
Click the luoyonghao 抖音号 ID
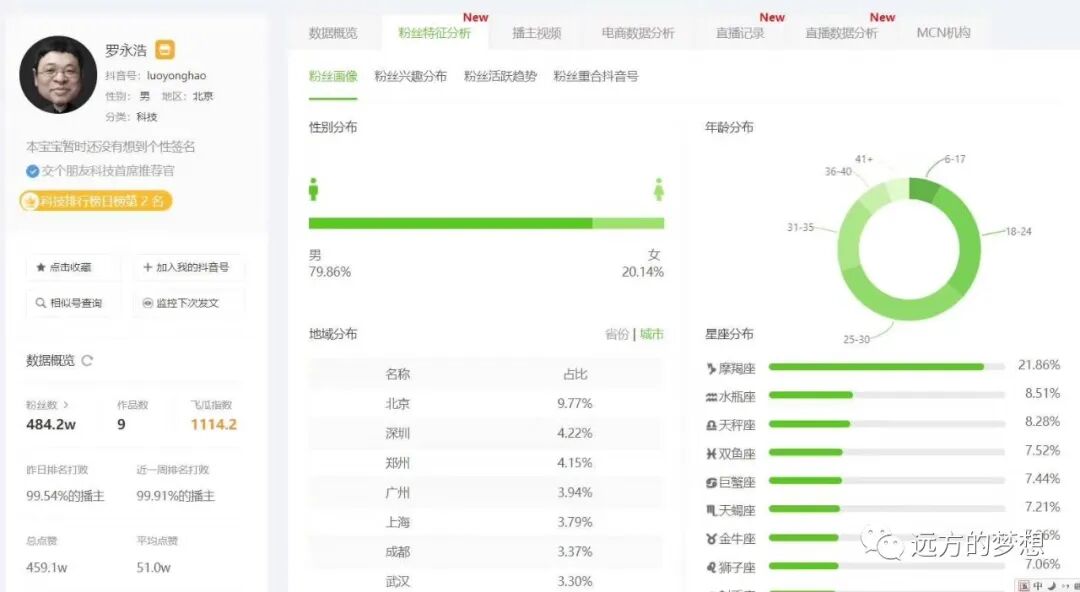coord(176,76)
